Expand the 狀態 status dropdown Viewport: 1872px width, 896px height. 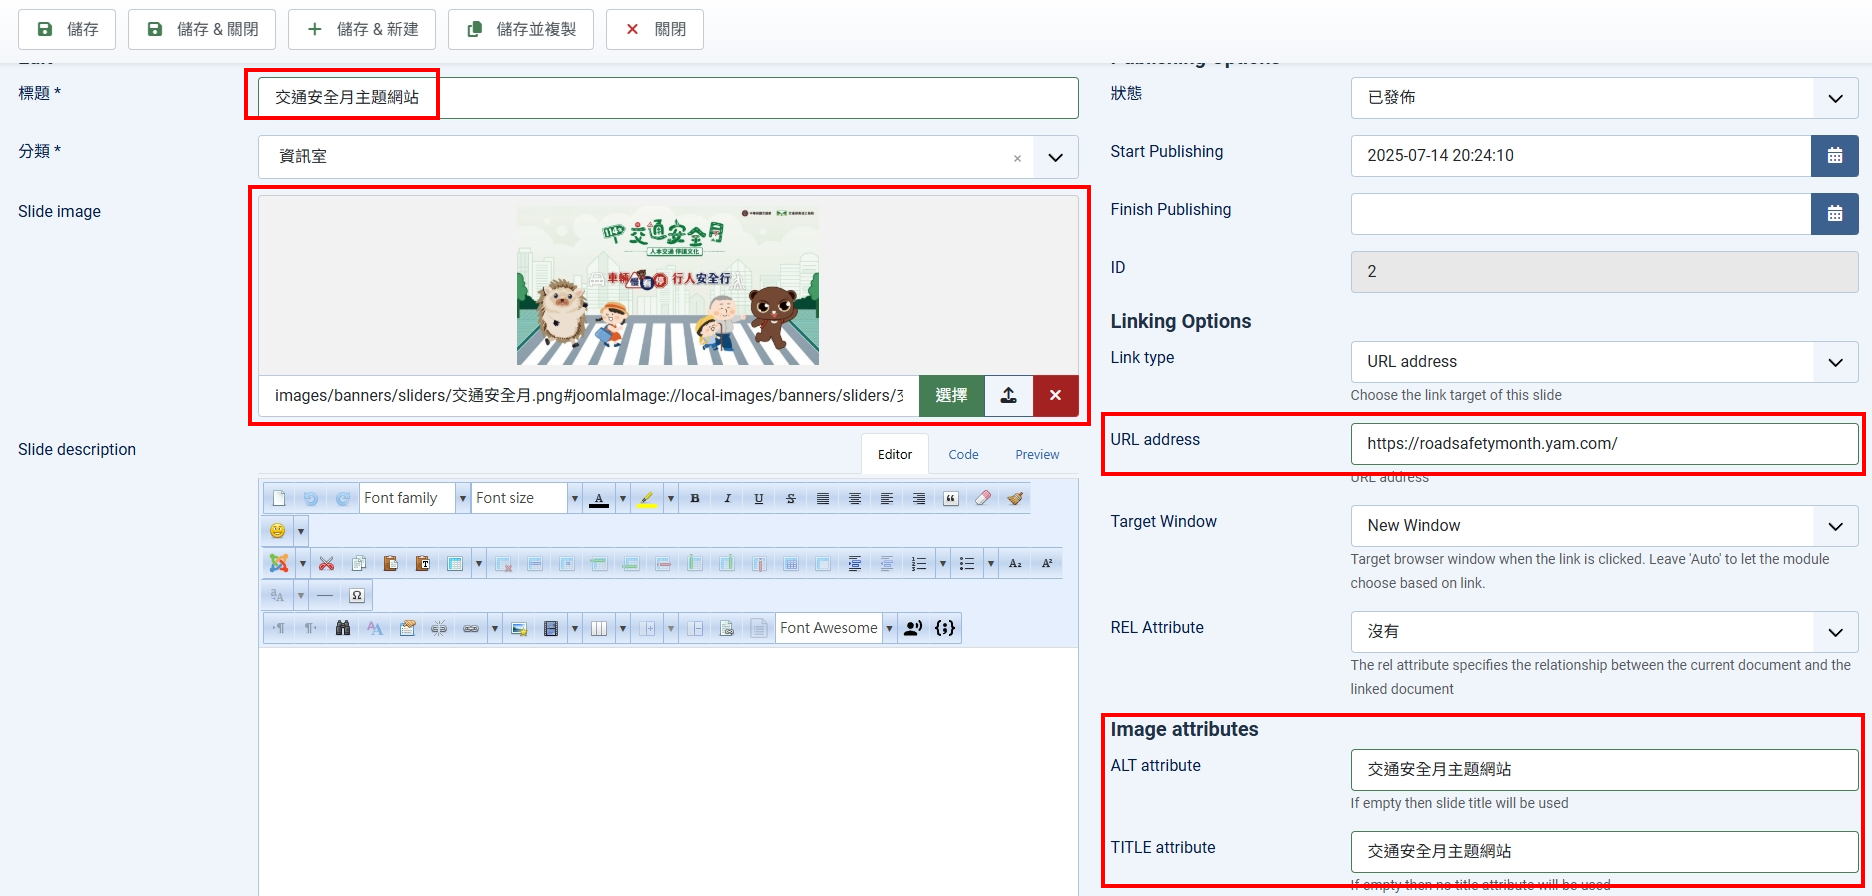coord(1835,98)
